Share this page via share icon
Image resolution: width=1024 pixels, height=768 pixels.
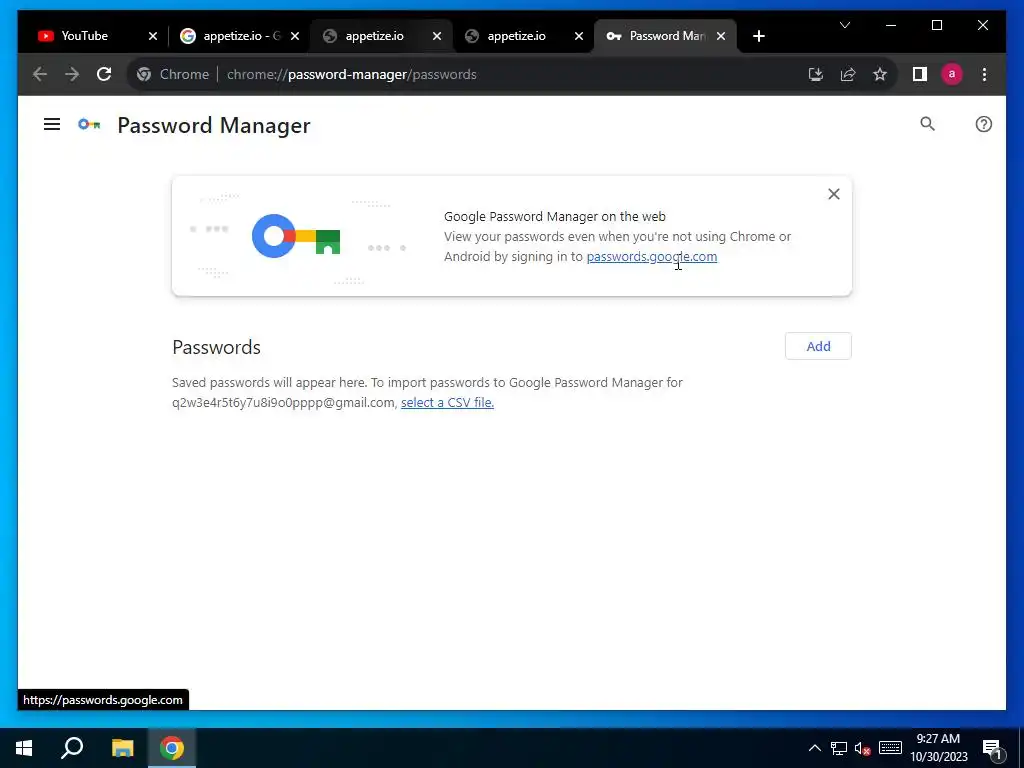point(848,74)
